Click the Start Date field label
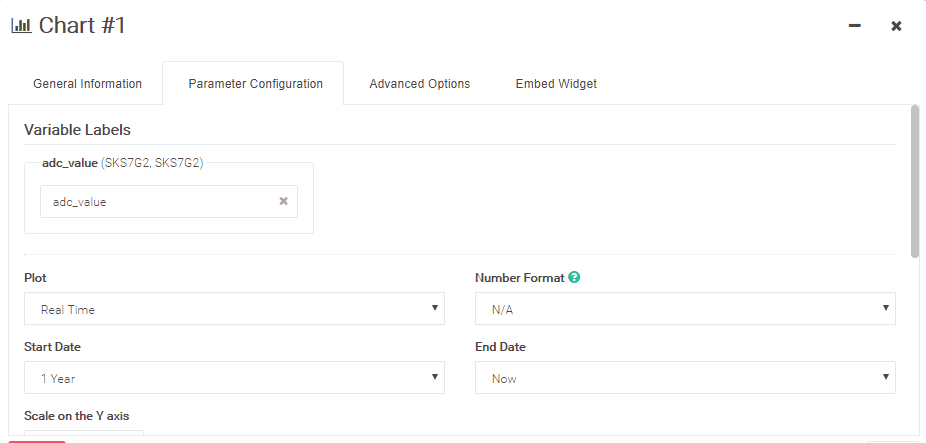This screenshot has height=443, width=926. pyautogui.click(x=52, y=347)
